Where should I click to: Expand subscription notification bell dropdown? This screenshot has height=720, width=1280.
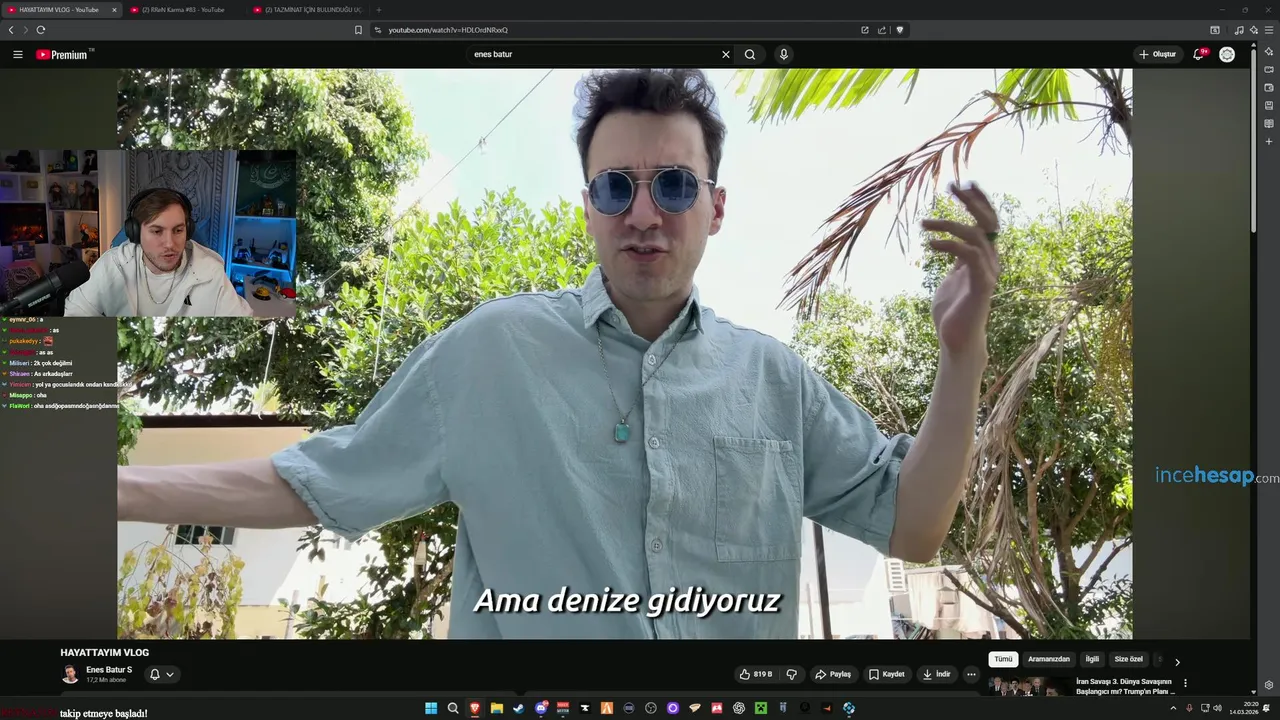pos(162,674)
